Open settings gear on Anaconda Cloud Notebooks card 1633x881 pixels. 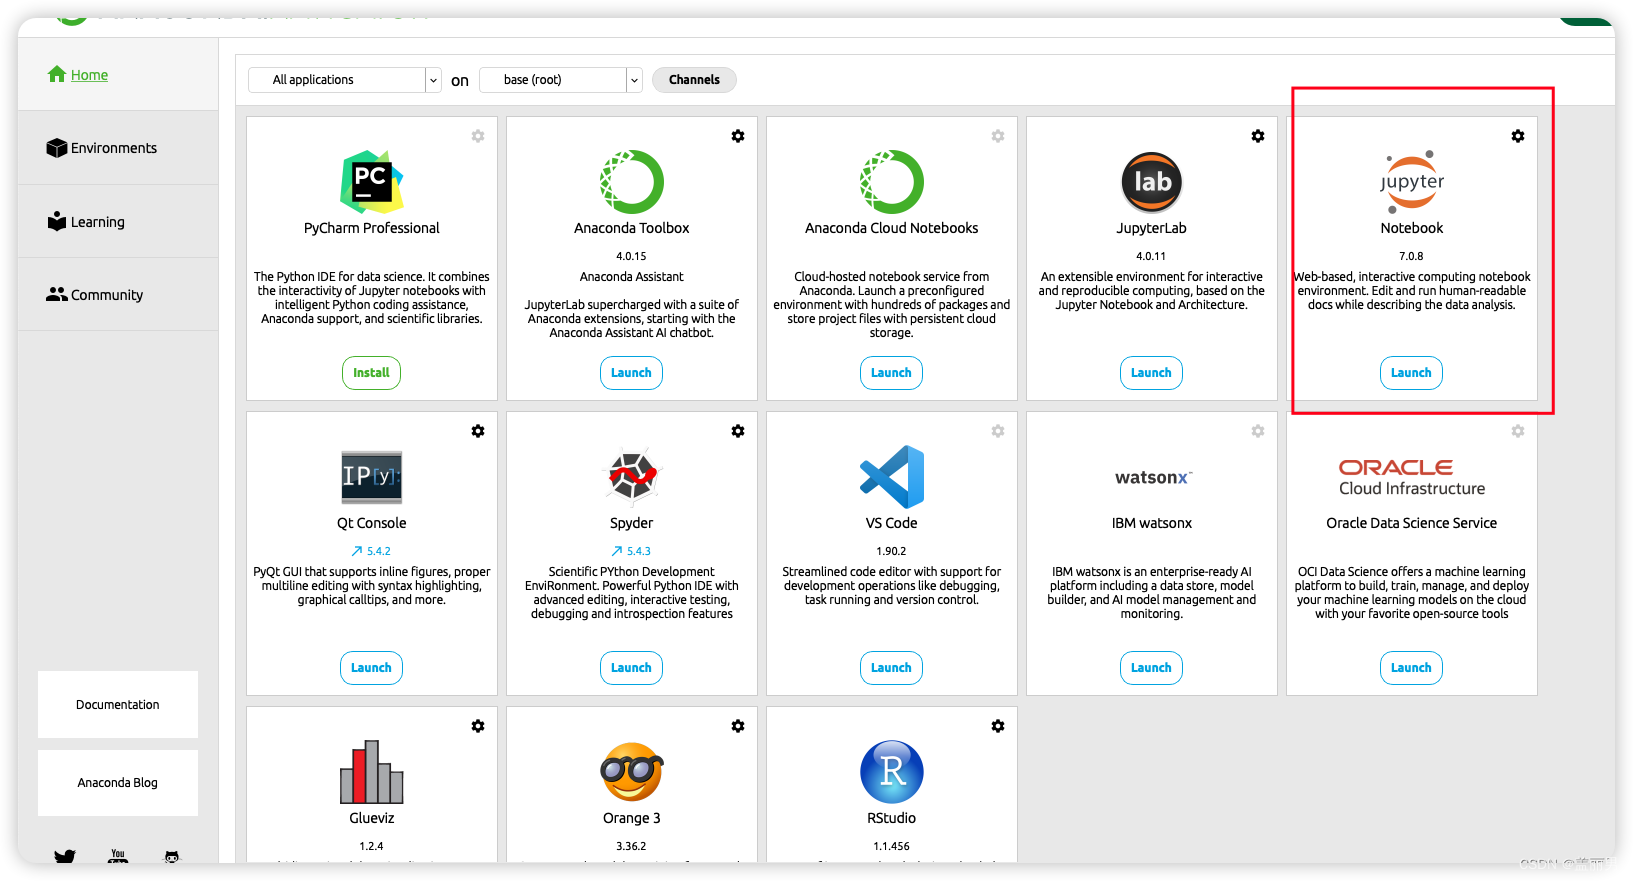(998, 136)
